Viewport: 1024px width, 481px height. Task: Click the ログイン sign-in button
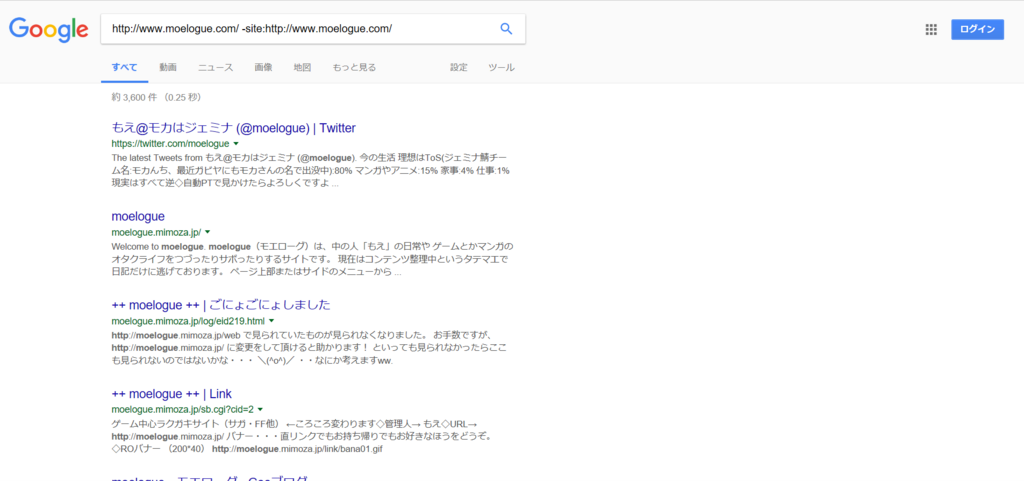pyautogui.click(x=977, y=29)
